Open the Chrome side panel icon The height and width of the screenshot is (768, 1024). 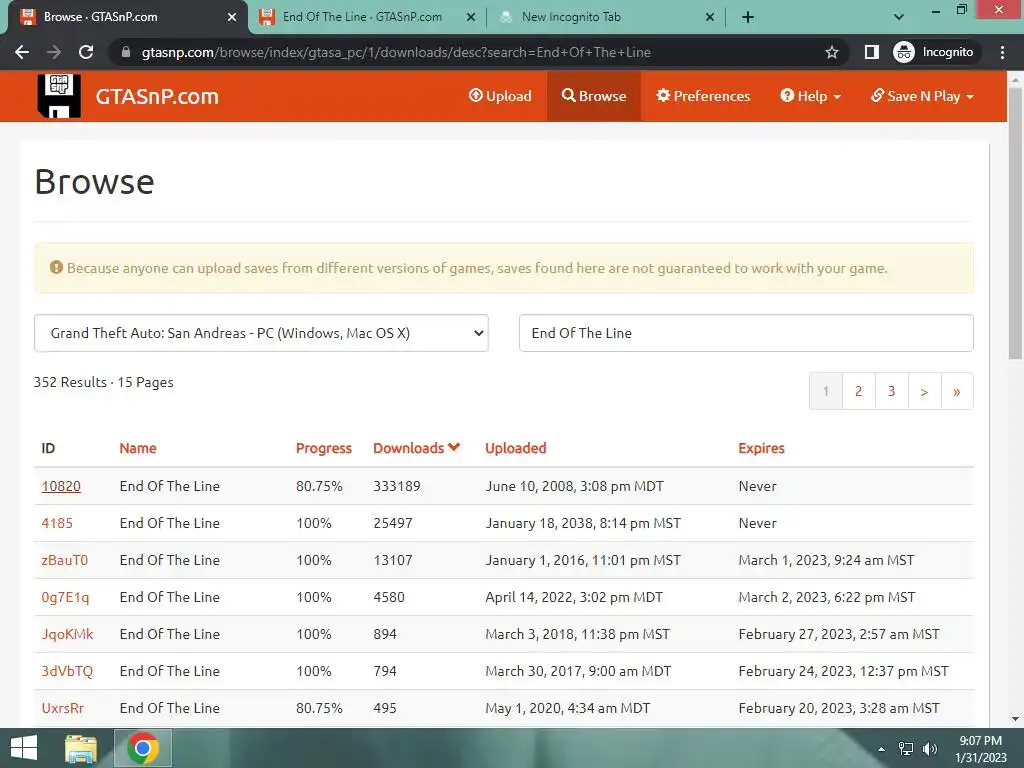(x=872, y=52)
